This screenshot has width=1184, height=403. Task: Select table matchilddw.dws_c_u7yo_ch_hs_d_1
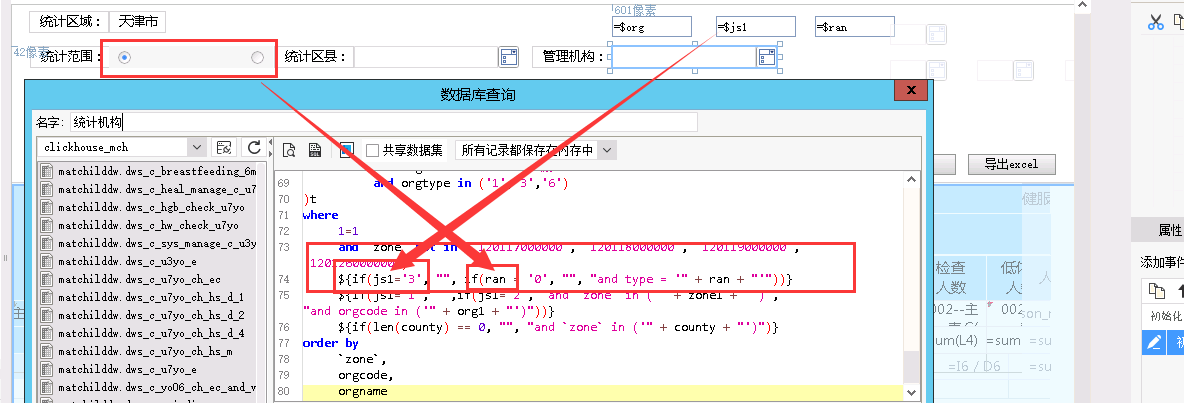(149, 297)
